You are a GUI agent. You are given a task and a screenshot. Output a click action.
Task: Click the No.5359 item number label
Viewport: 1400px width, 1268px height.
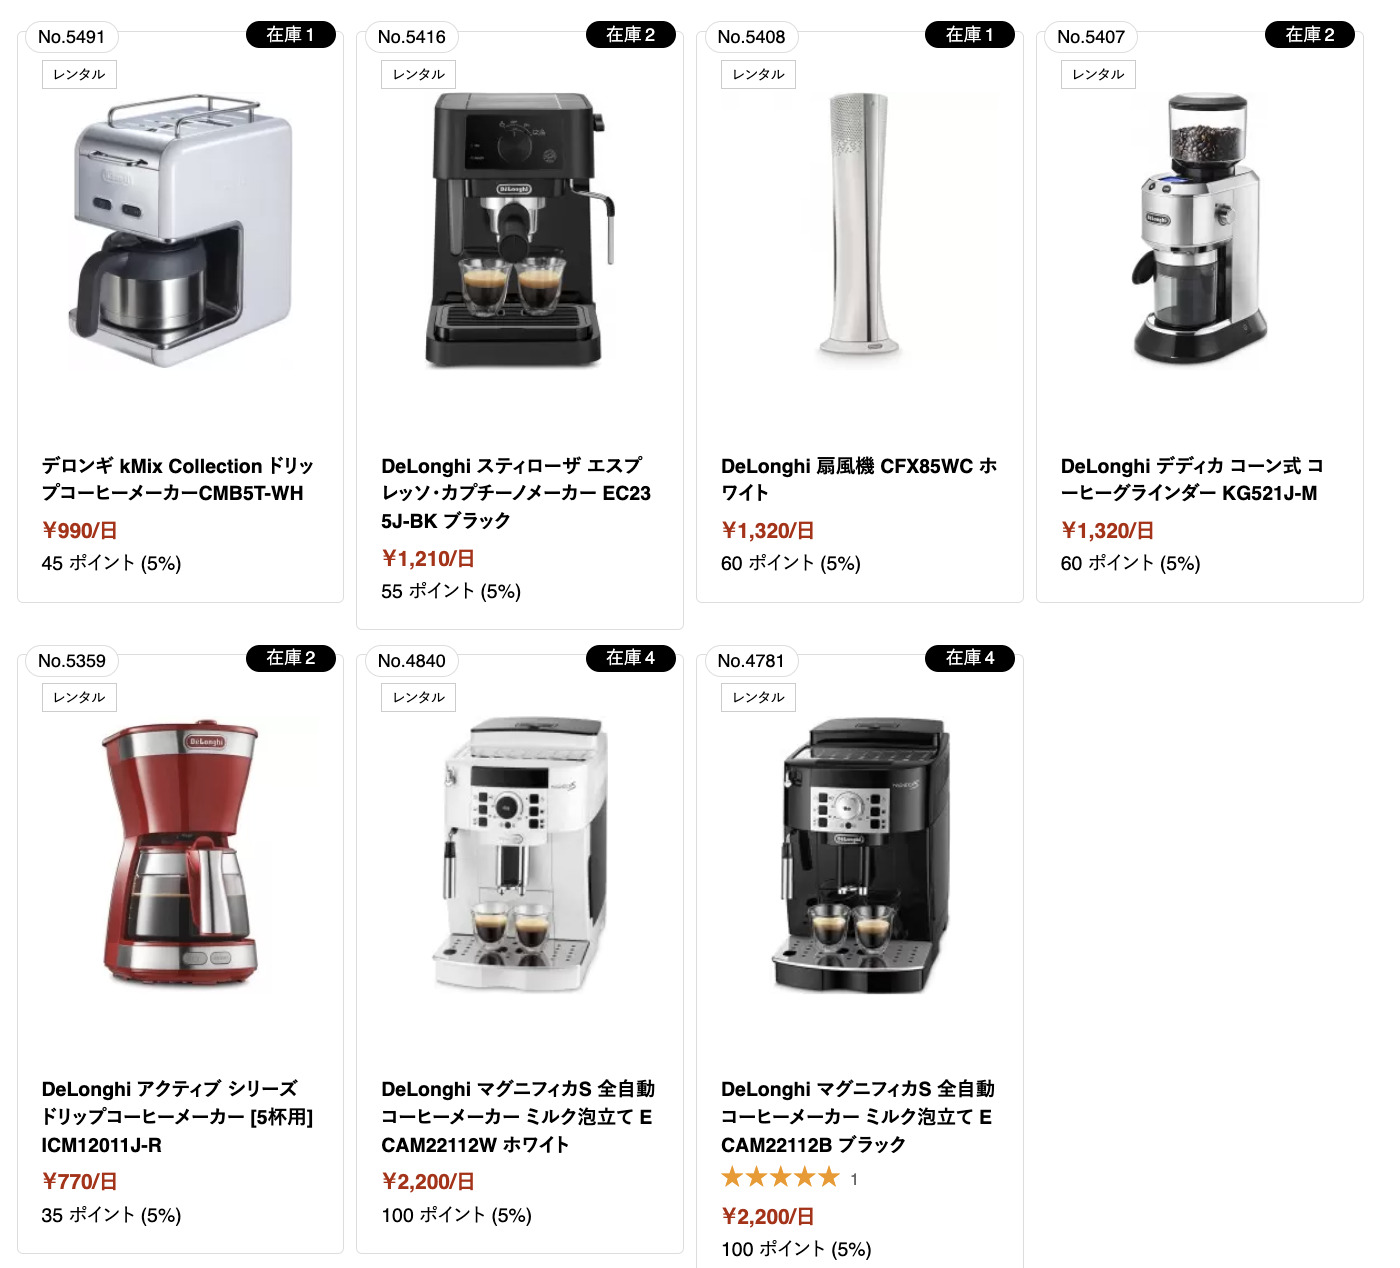72,661
